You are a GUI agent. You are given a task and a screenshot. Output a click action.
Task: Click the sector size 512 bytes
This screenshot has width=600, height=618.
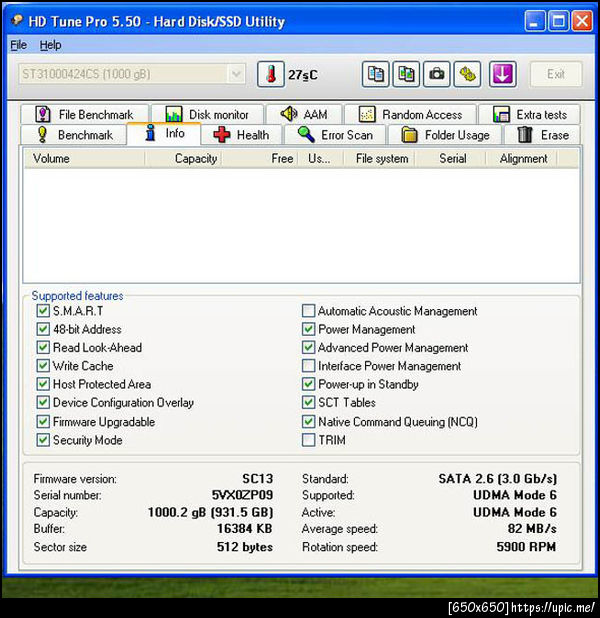click(244, 547)
